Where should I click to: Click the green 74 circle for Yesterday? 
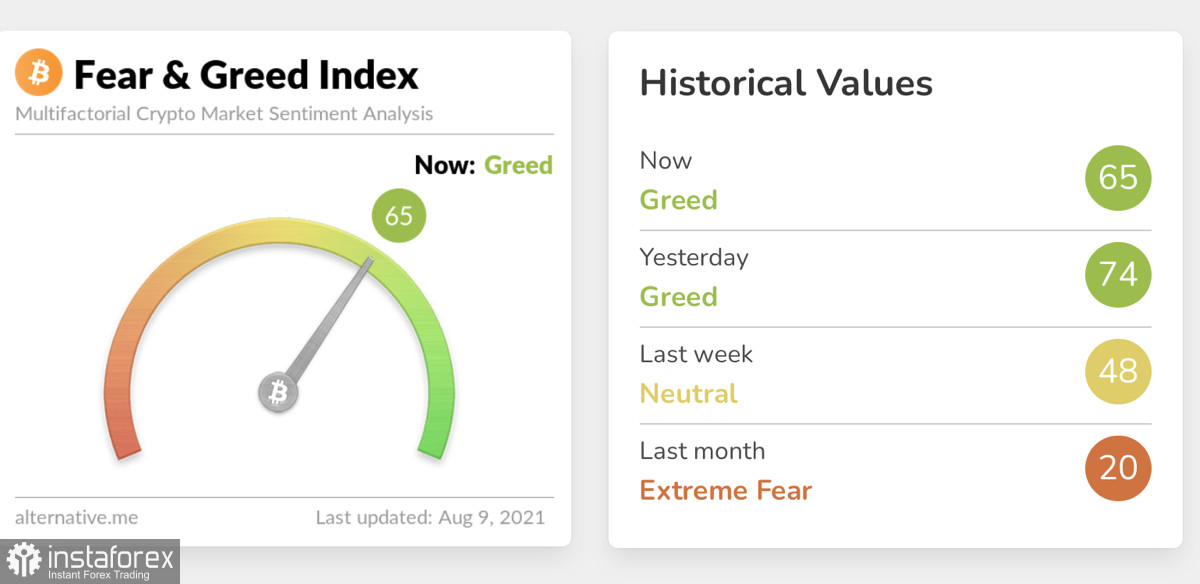1118,274
